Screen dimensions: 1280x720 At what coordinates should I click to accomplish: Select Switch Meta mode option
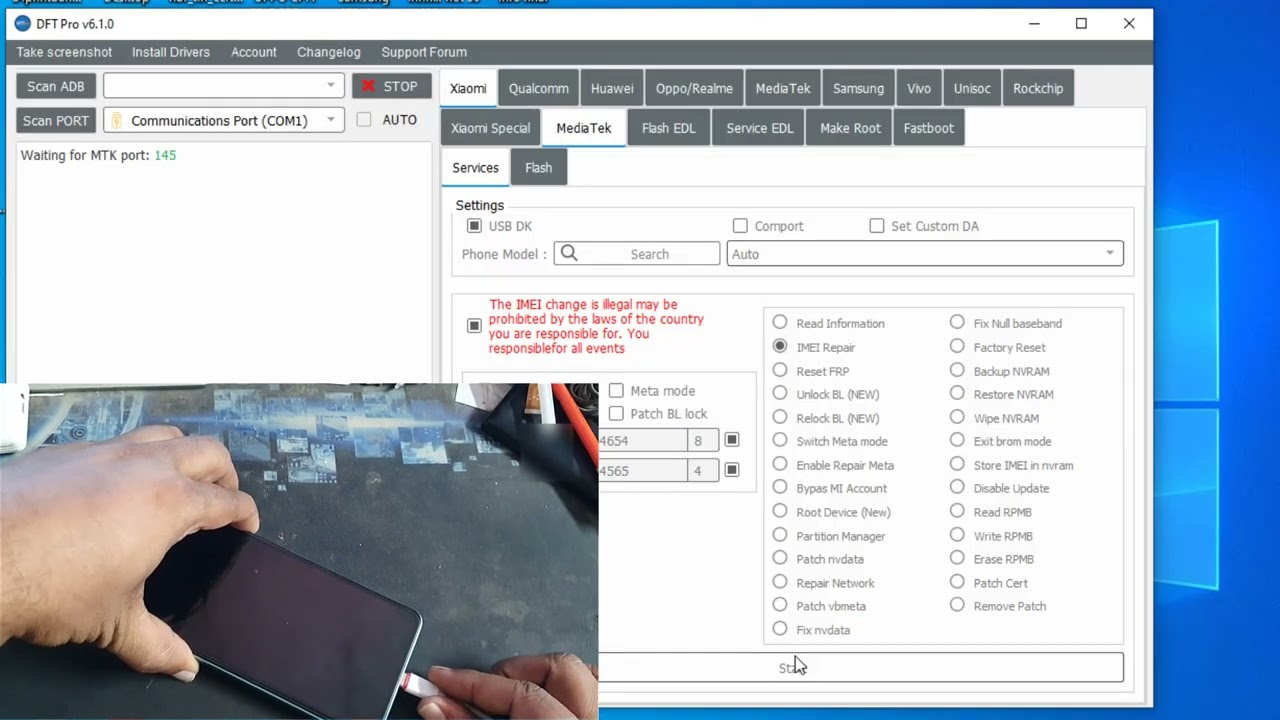[780, 440]
